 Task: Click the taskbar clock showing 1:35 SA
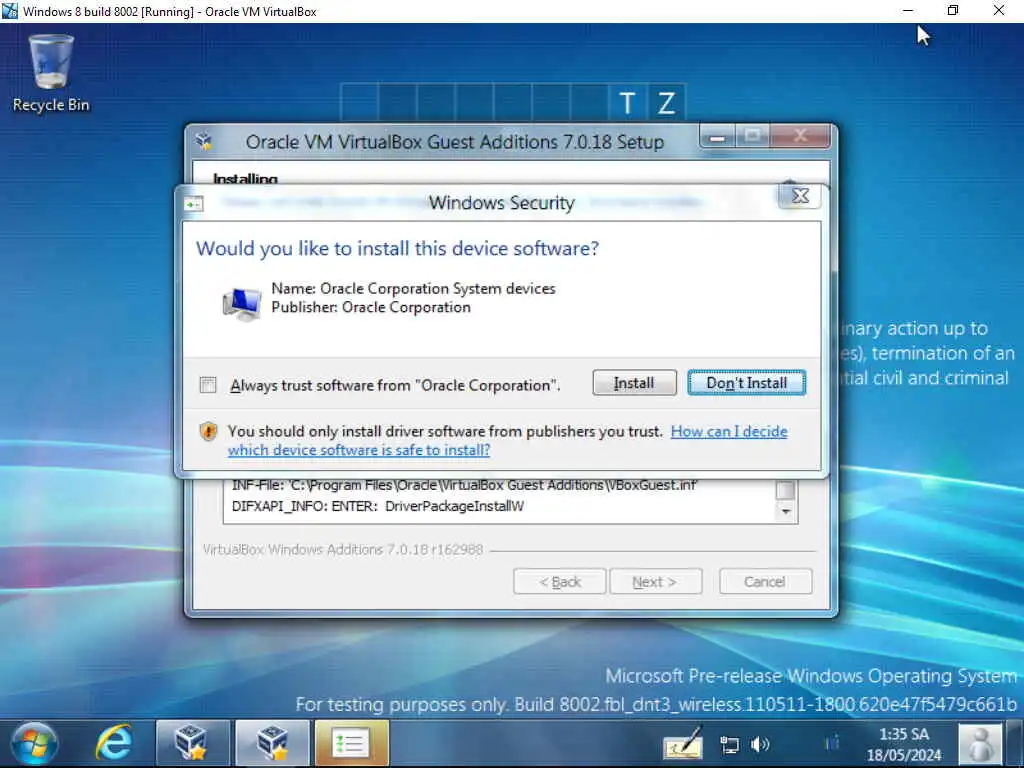point(904,734)
